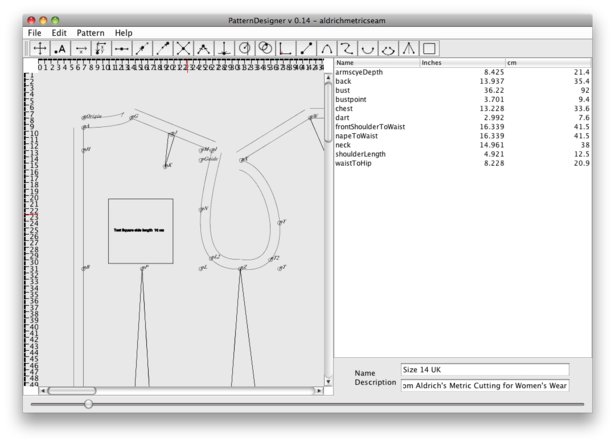Select the armscyeDepth measurement row

[462, 72]
